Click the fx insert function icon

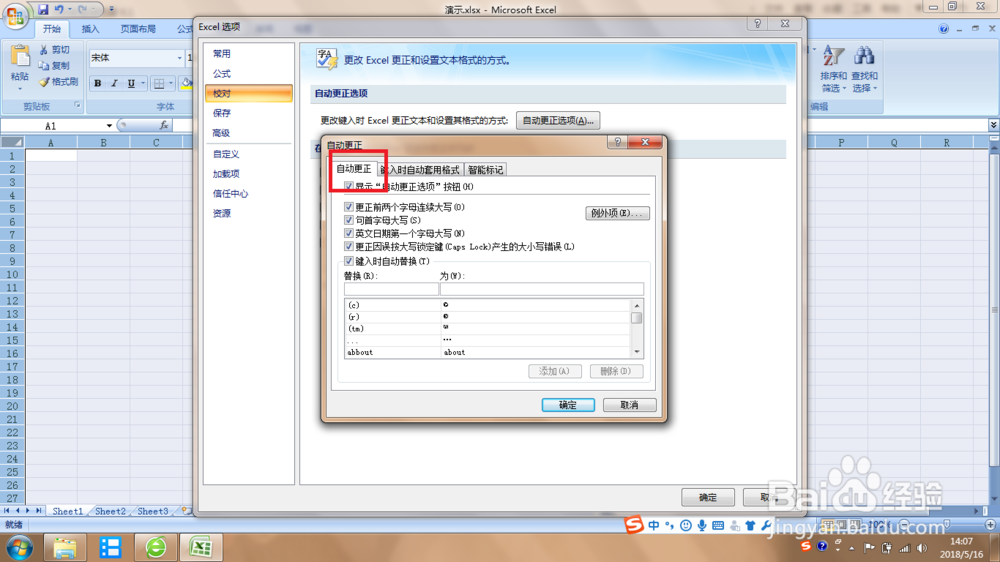point(164,126)
